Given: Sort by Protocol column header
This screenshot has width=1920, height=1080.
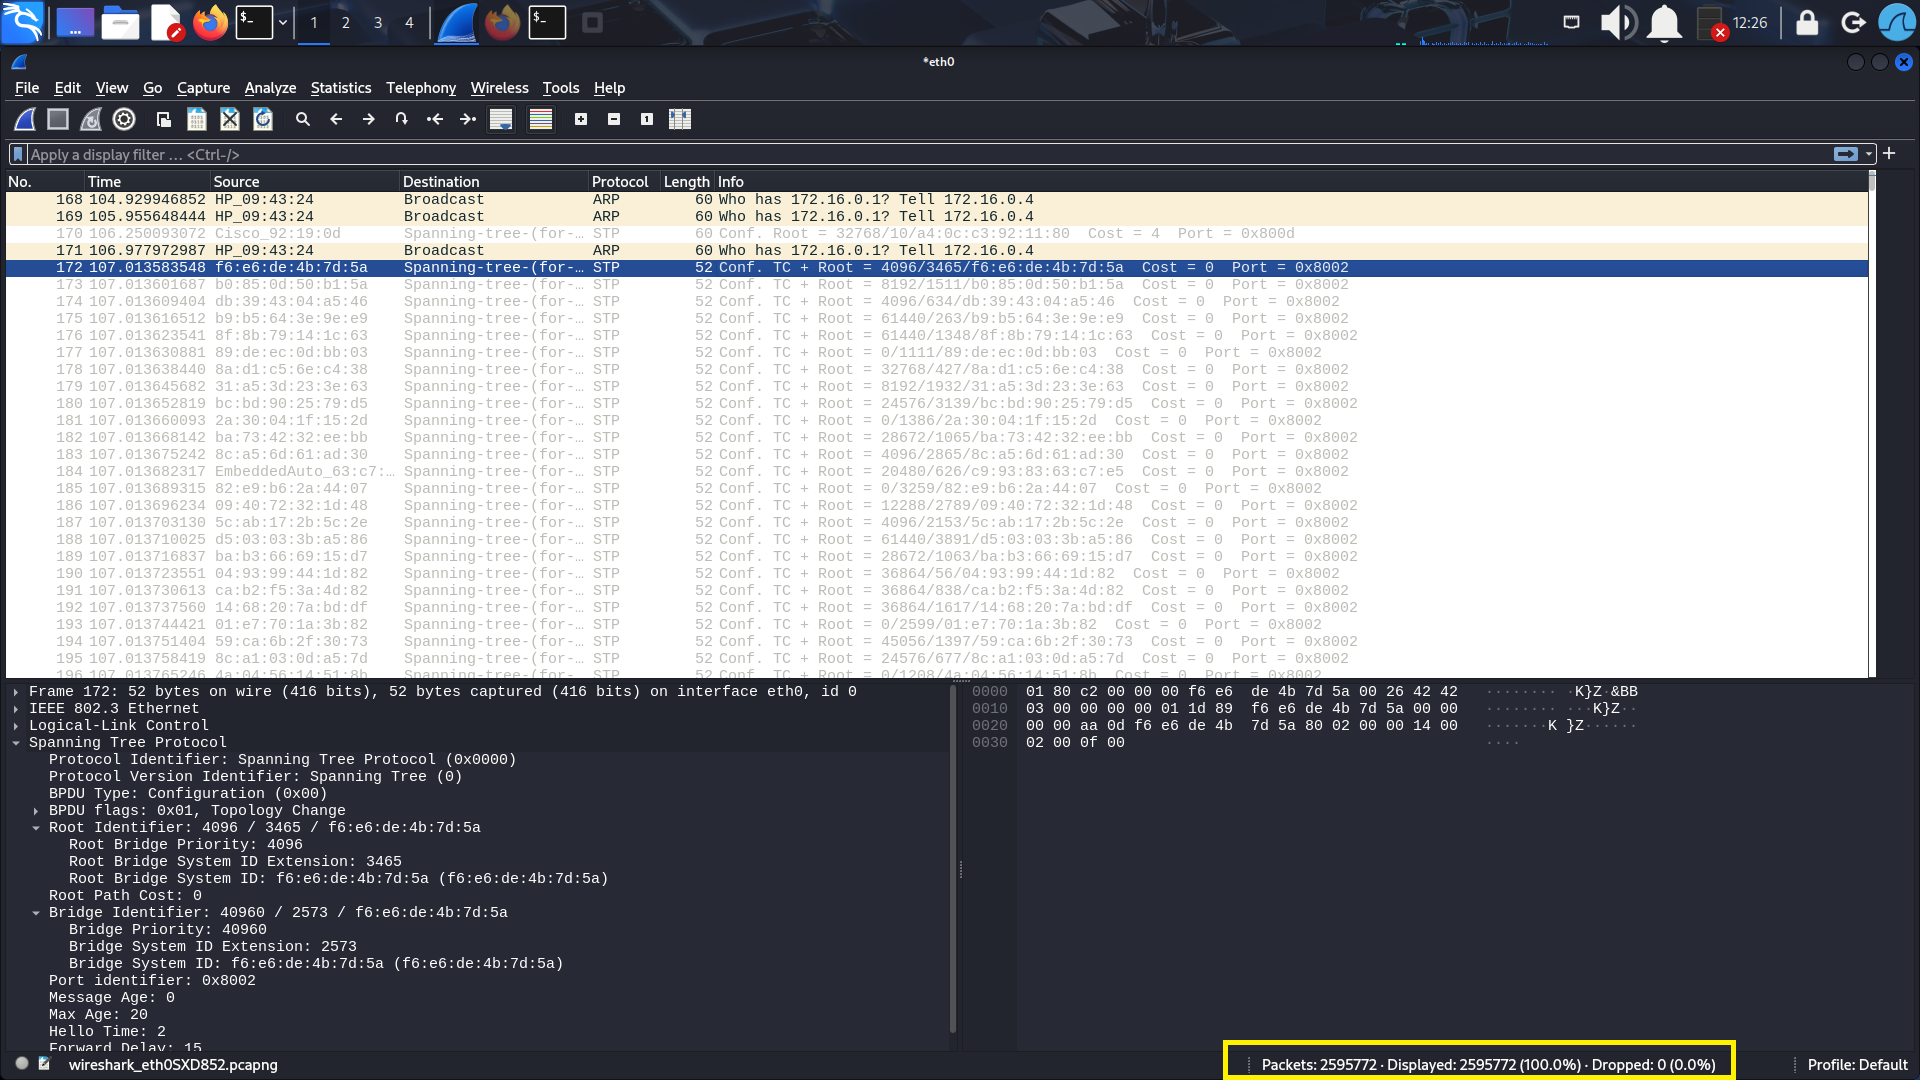Looking at the screenshot, I should pos(624,182).
